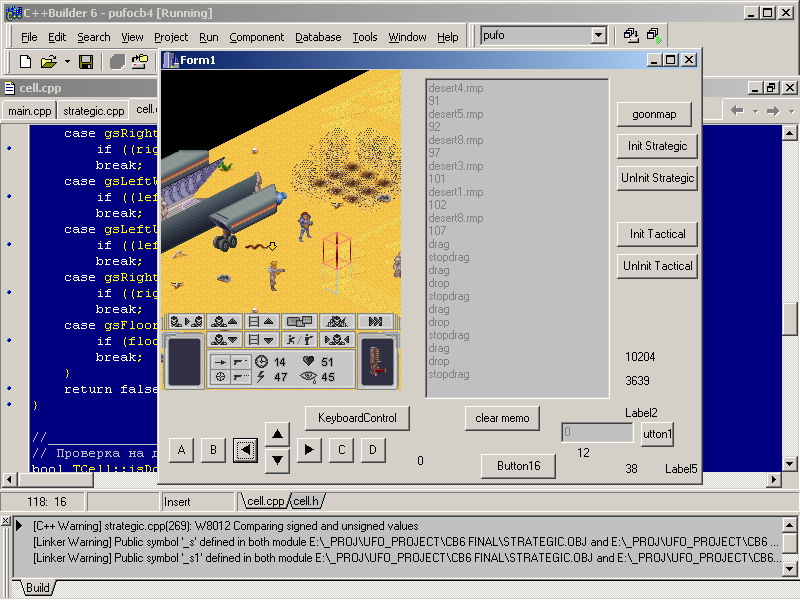
Task: Click the editor vertical scrollbar thumb
Action: [789, 319]
